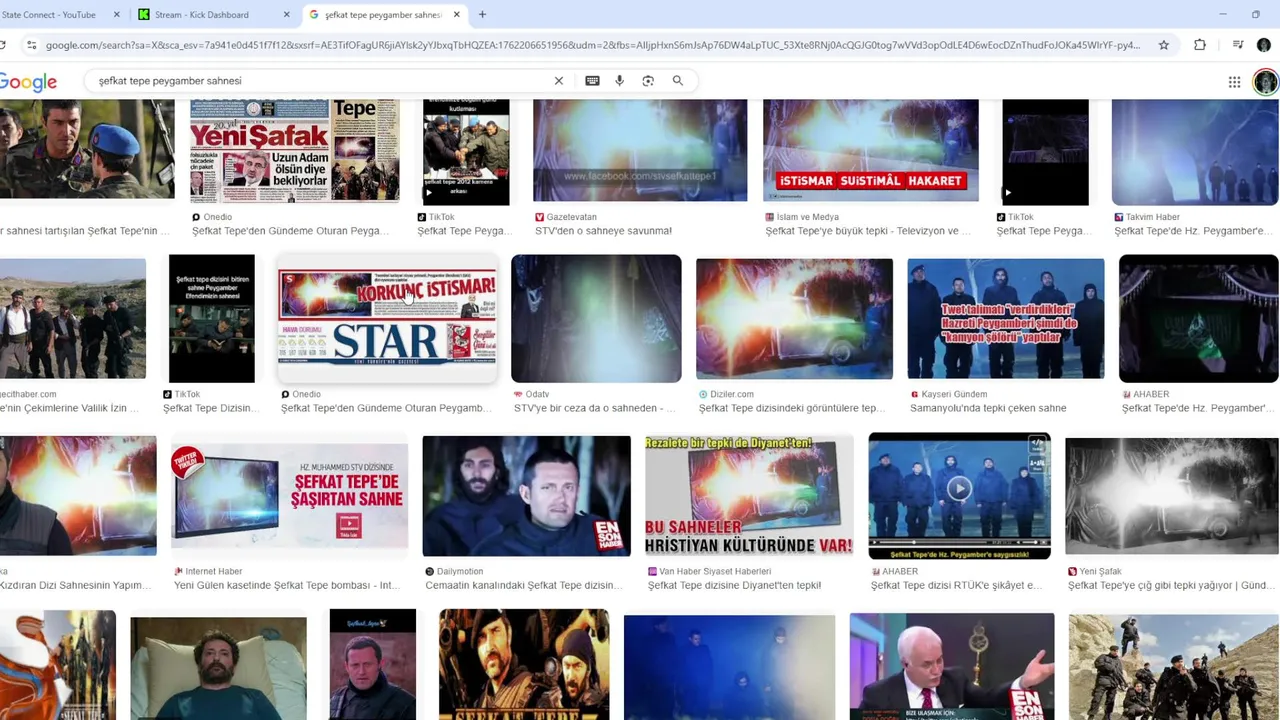Open Şefkat Tepe'ye büyük tepki link
1280x720 pixels.
868,231
